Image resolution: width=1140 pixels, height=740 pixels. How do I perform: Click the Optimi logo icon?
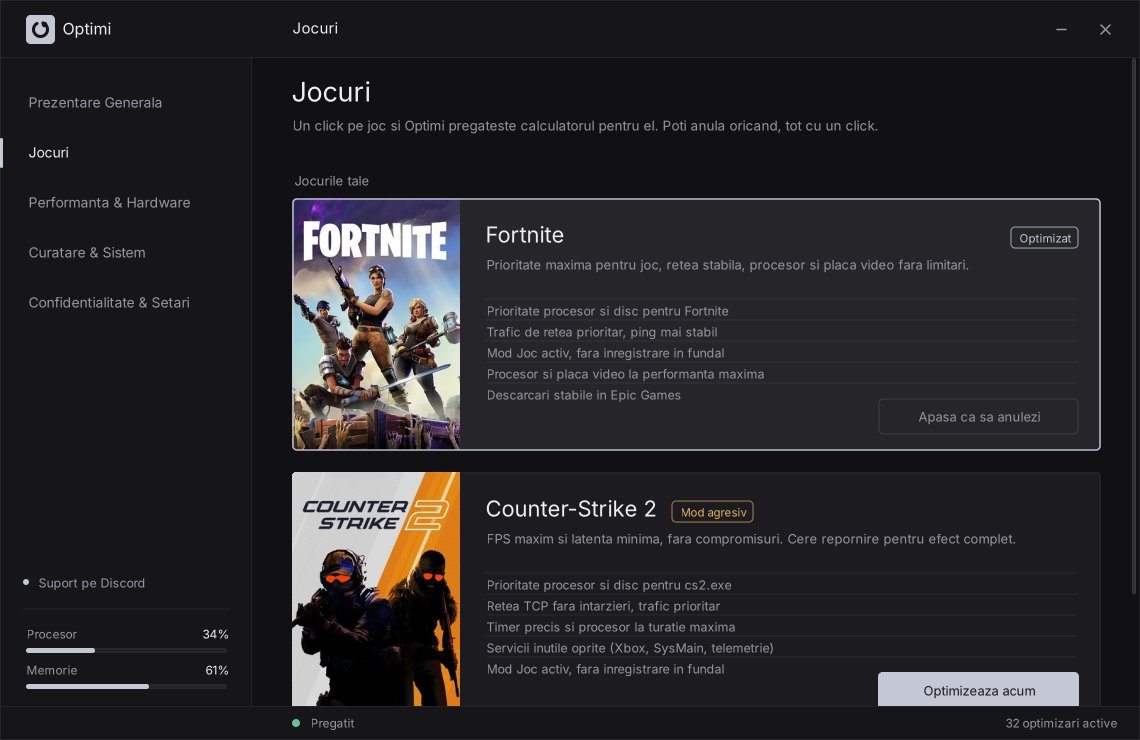(40, 29)
